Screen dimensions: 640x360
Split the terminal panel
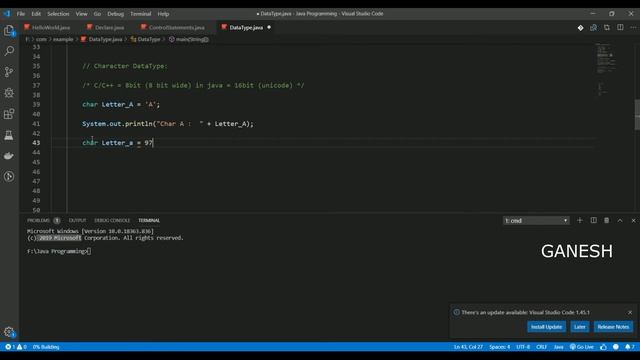(593, 220)
